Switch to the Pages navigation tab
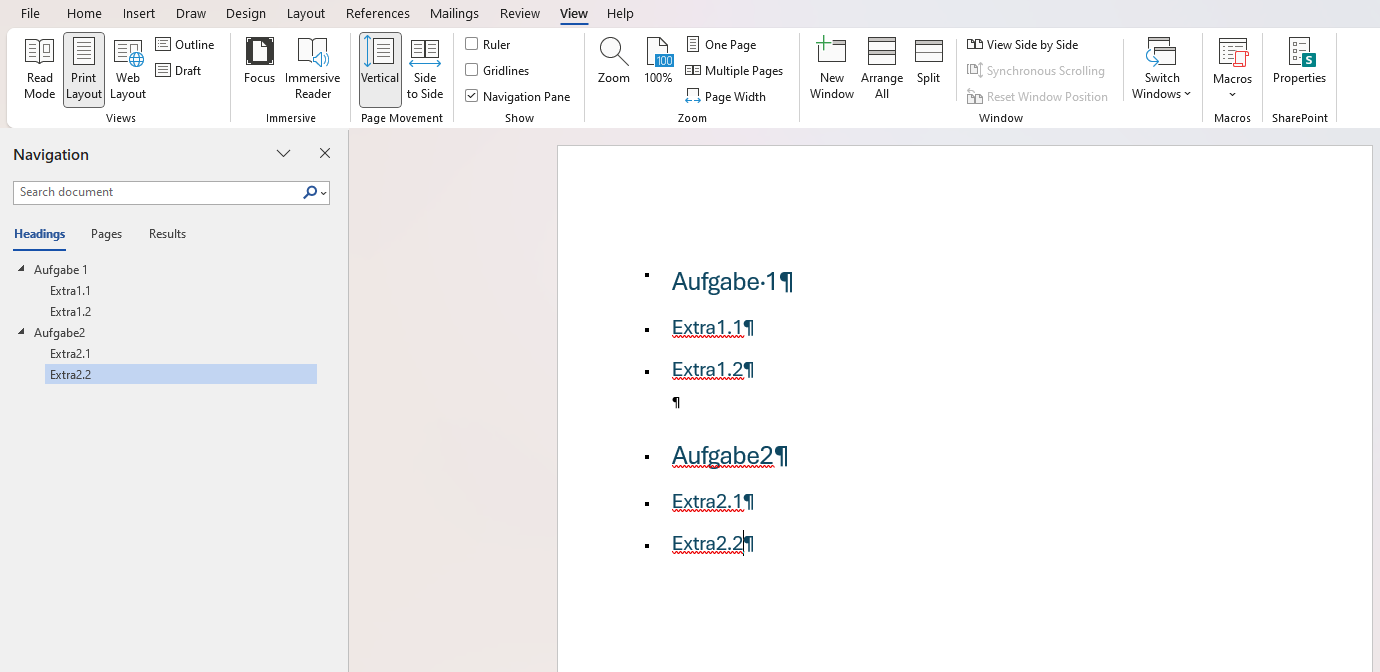The width and height of the screenshot is (1380, 672). 106,234
